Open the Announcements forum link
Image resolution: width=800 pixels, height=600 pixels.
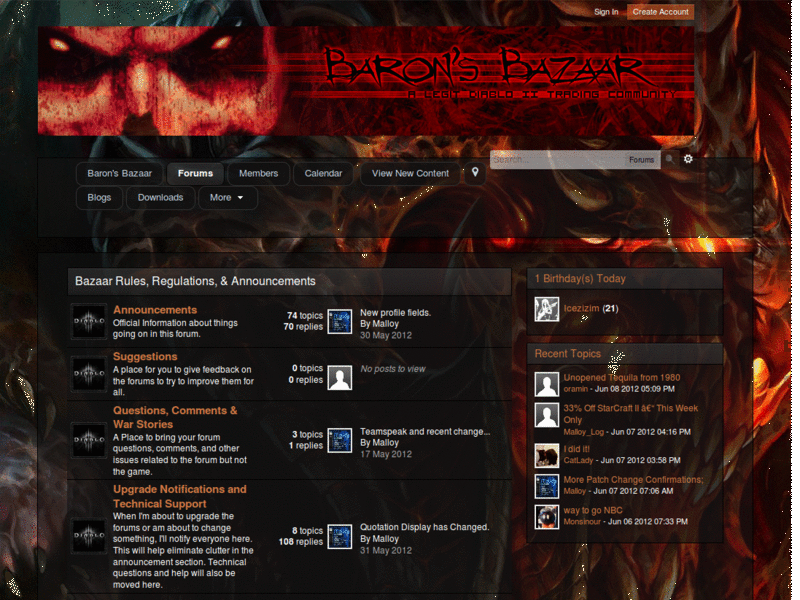pyautogui.click(x=155, y=310)
